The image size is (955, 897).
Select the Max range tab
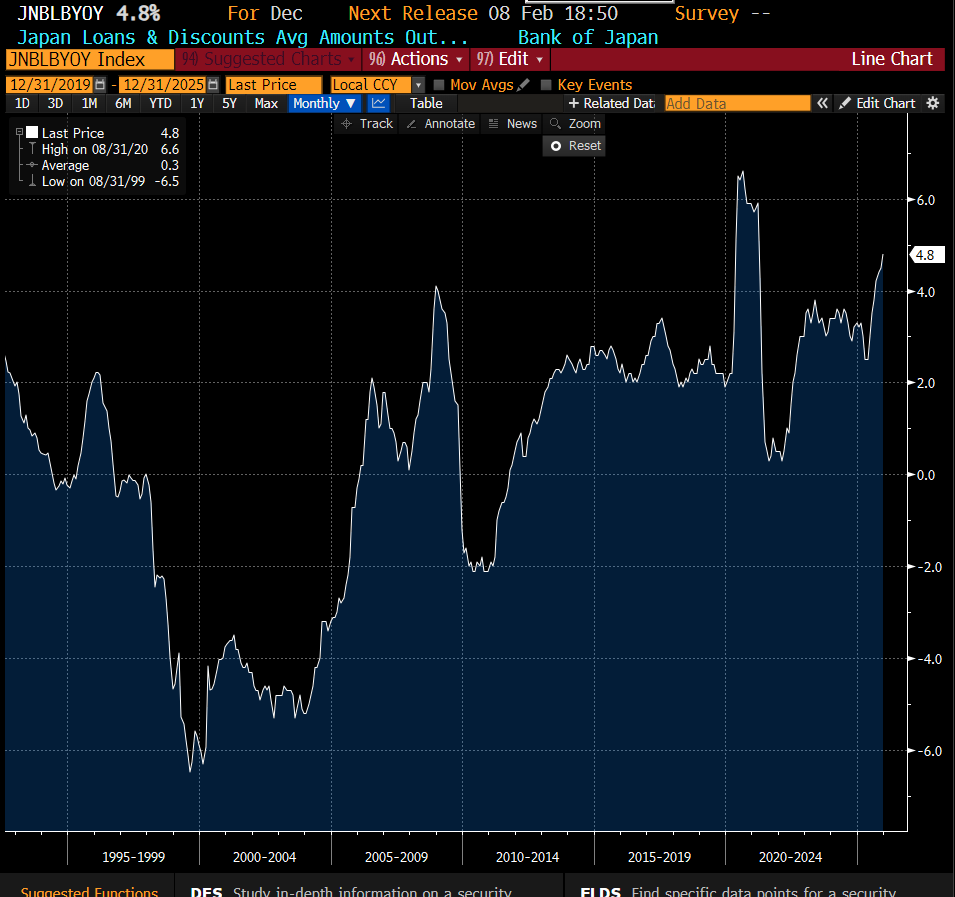(266, 104)
